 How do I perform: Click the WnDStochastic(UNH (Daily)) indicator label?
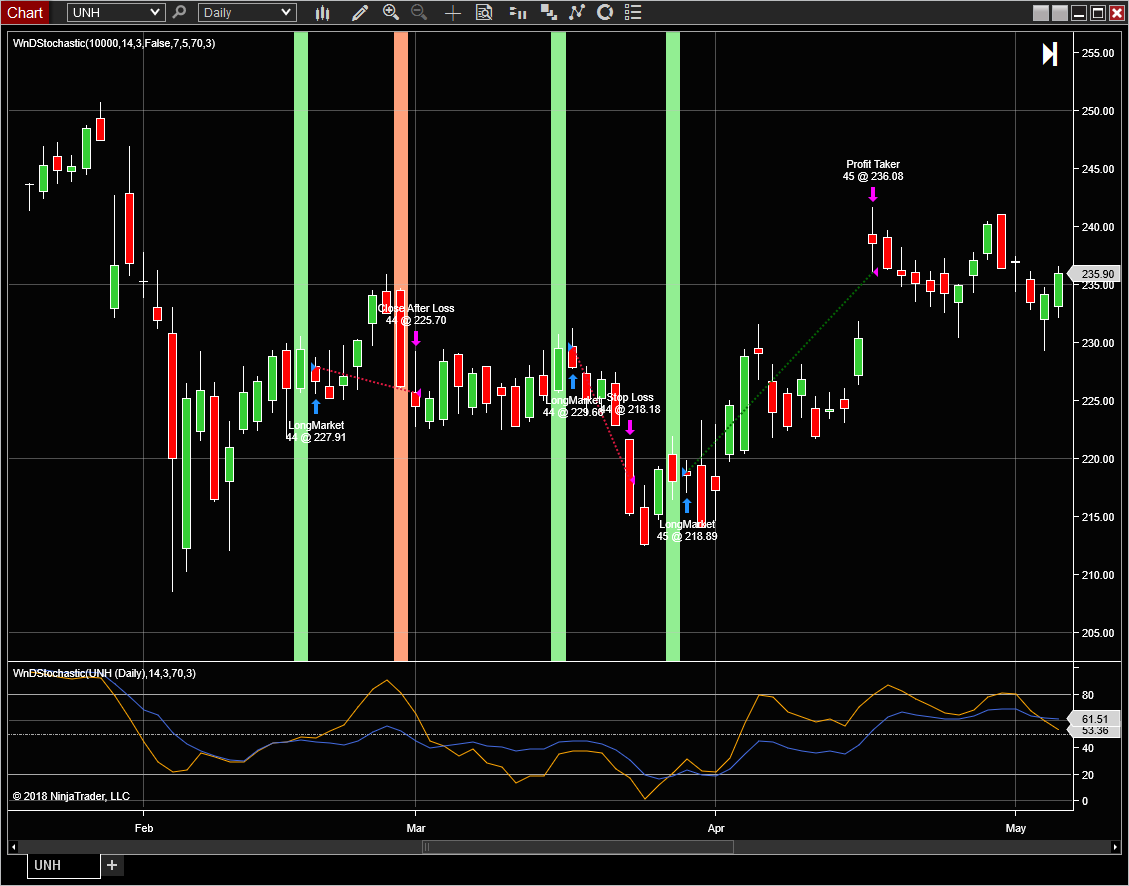(x=104, y=674)
